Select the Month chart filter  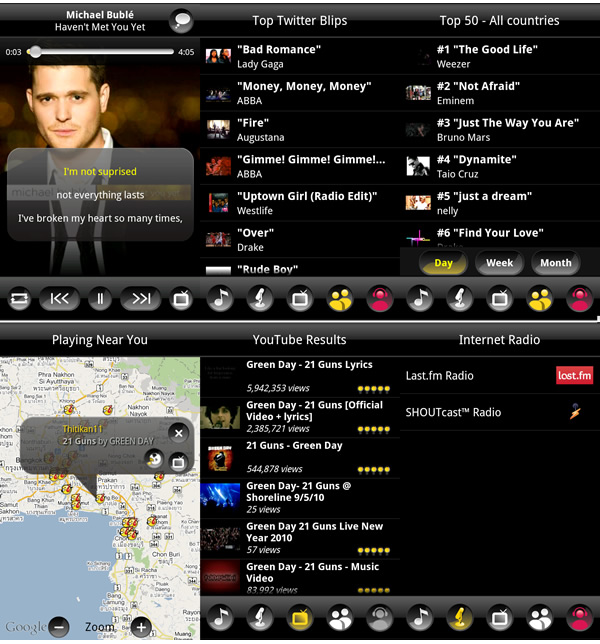(x=556, y=263)
